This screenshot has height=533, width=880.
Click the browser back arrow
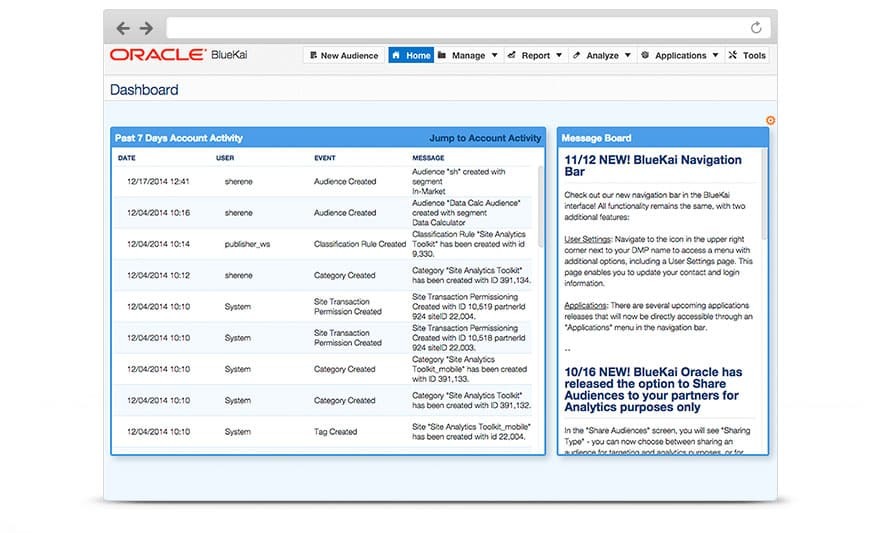tap(123, 28)
